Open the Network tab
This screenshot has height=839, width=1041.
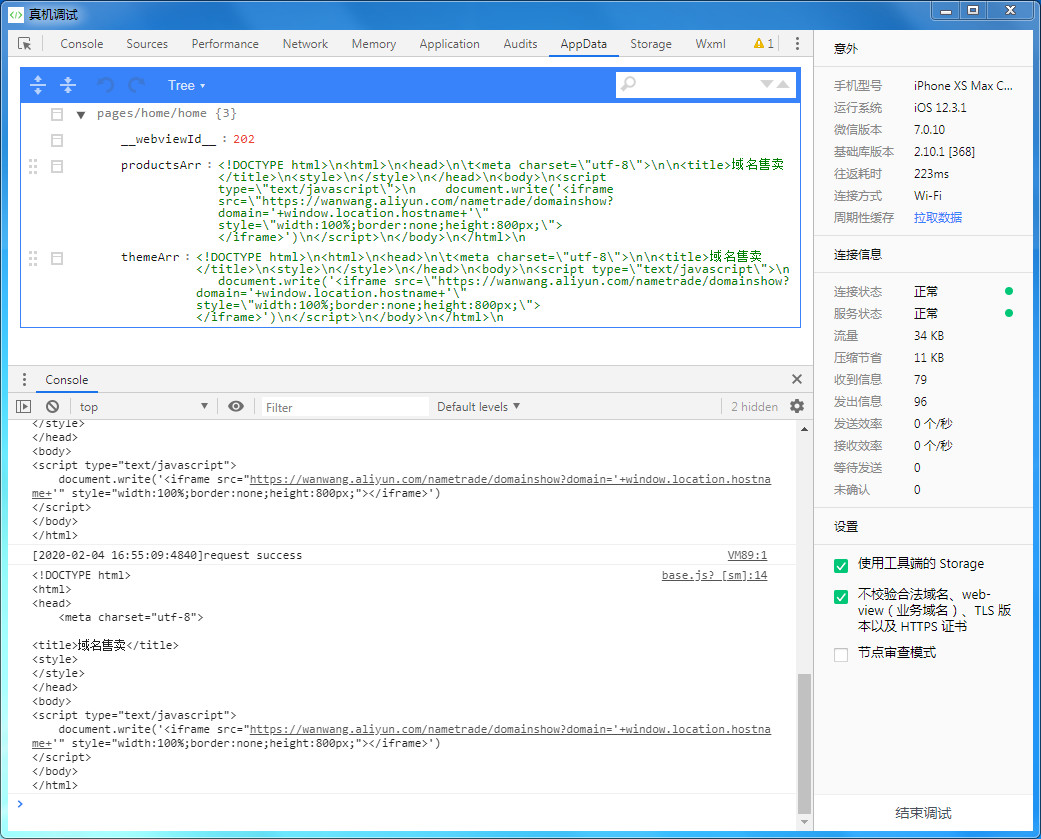tap(305, 44)
